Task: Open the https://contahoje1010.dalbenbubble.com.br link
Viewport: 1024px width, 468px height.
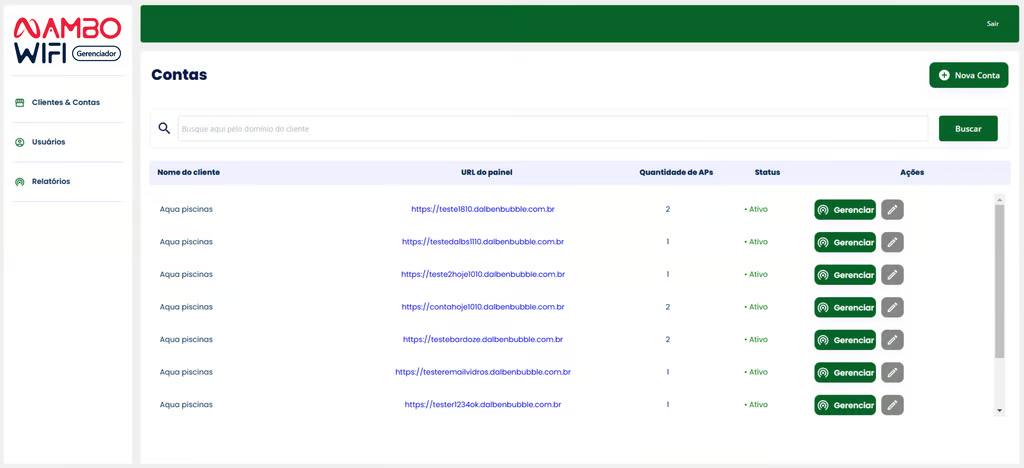Action: click(x=483, y=307)
